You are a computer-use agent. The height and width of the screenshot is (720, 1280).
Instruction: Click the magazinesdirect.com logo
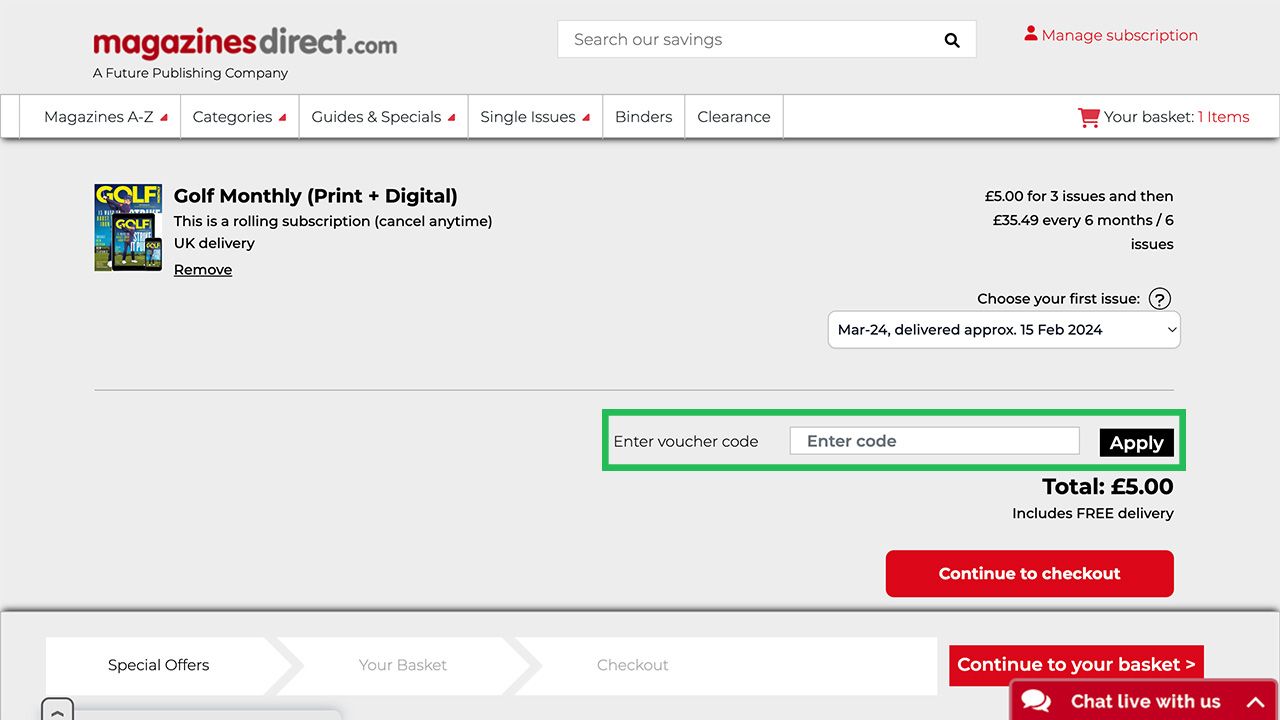[x=245, y=44]
